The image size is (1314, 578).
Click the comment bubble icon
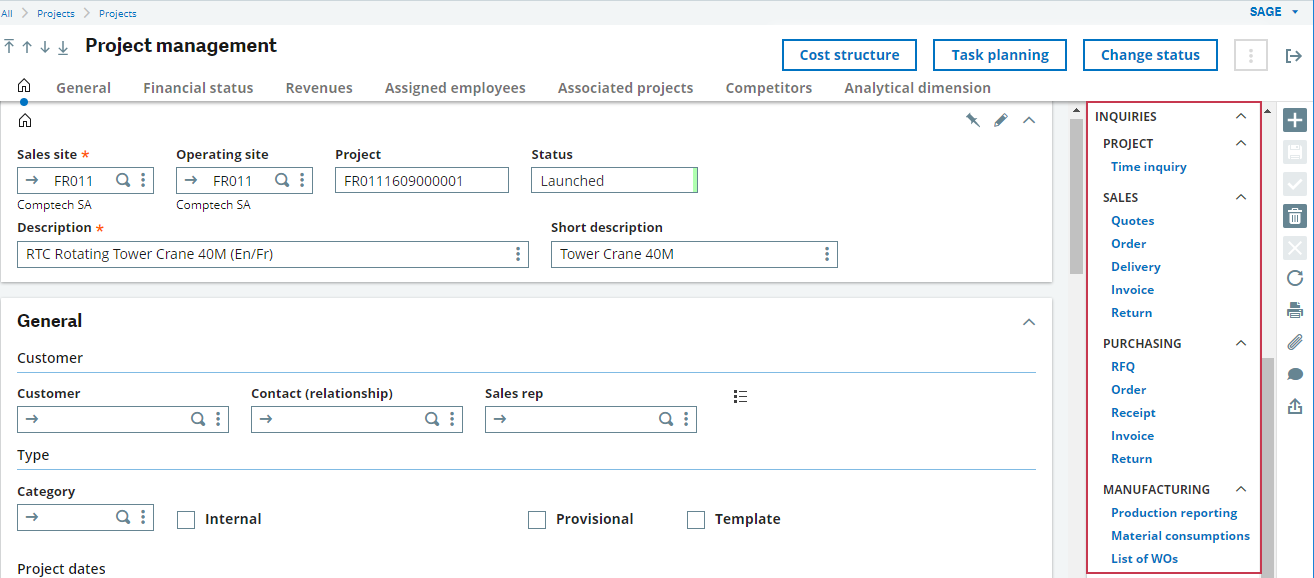(x=1295, y=374)
